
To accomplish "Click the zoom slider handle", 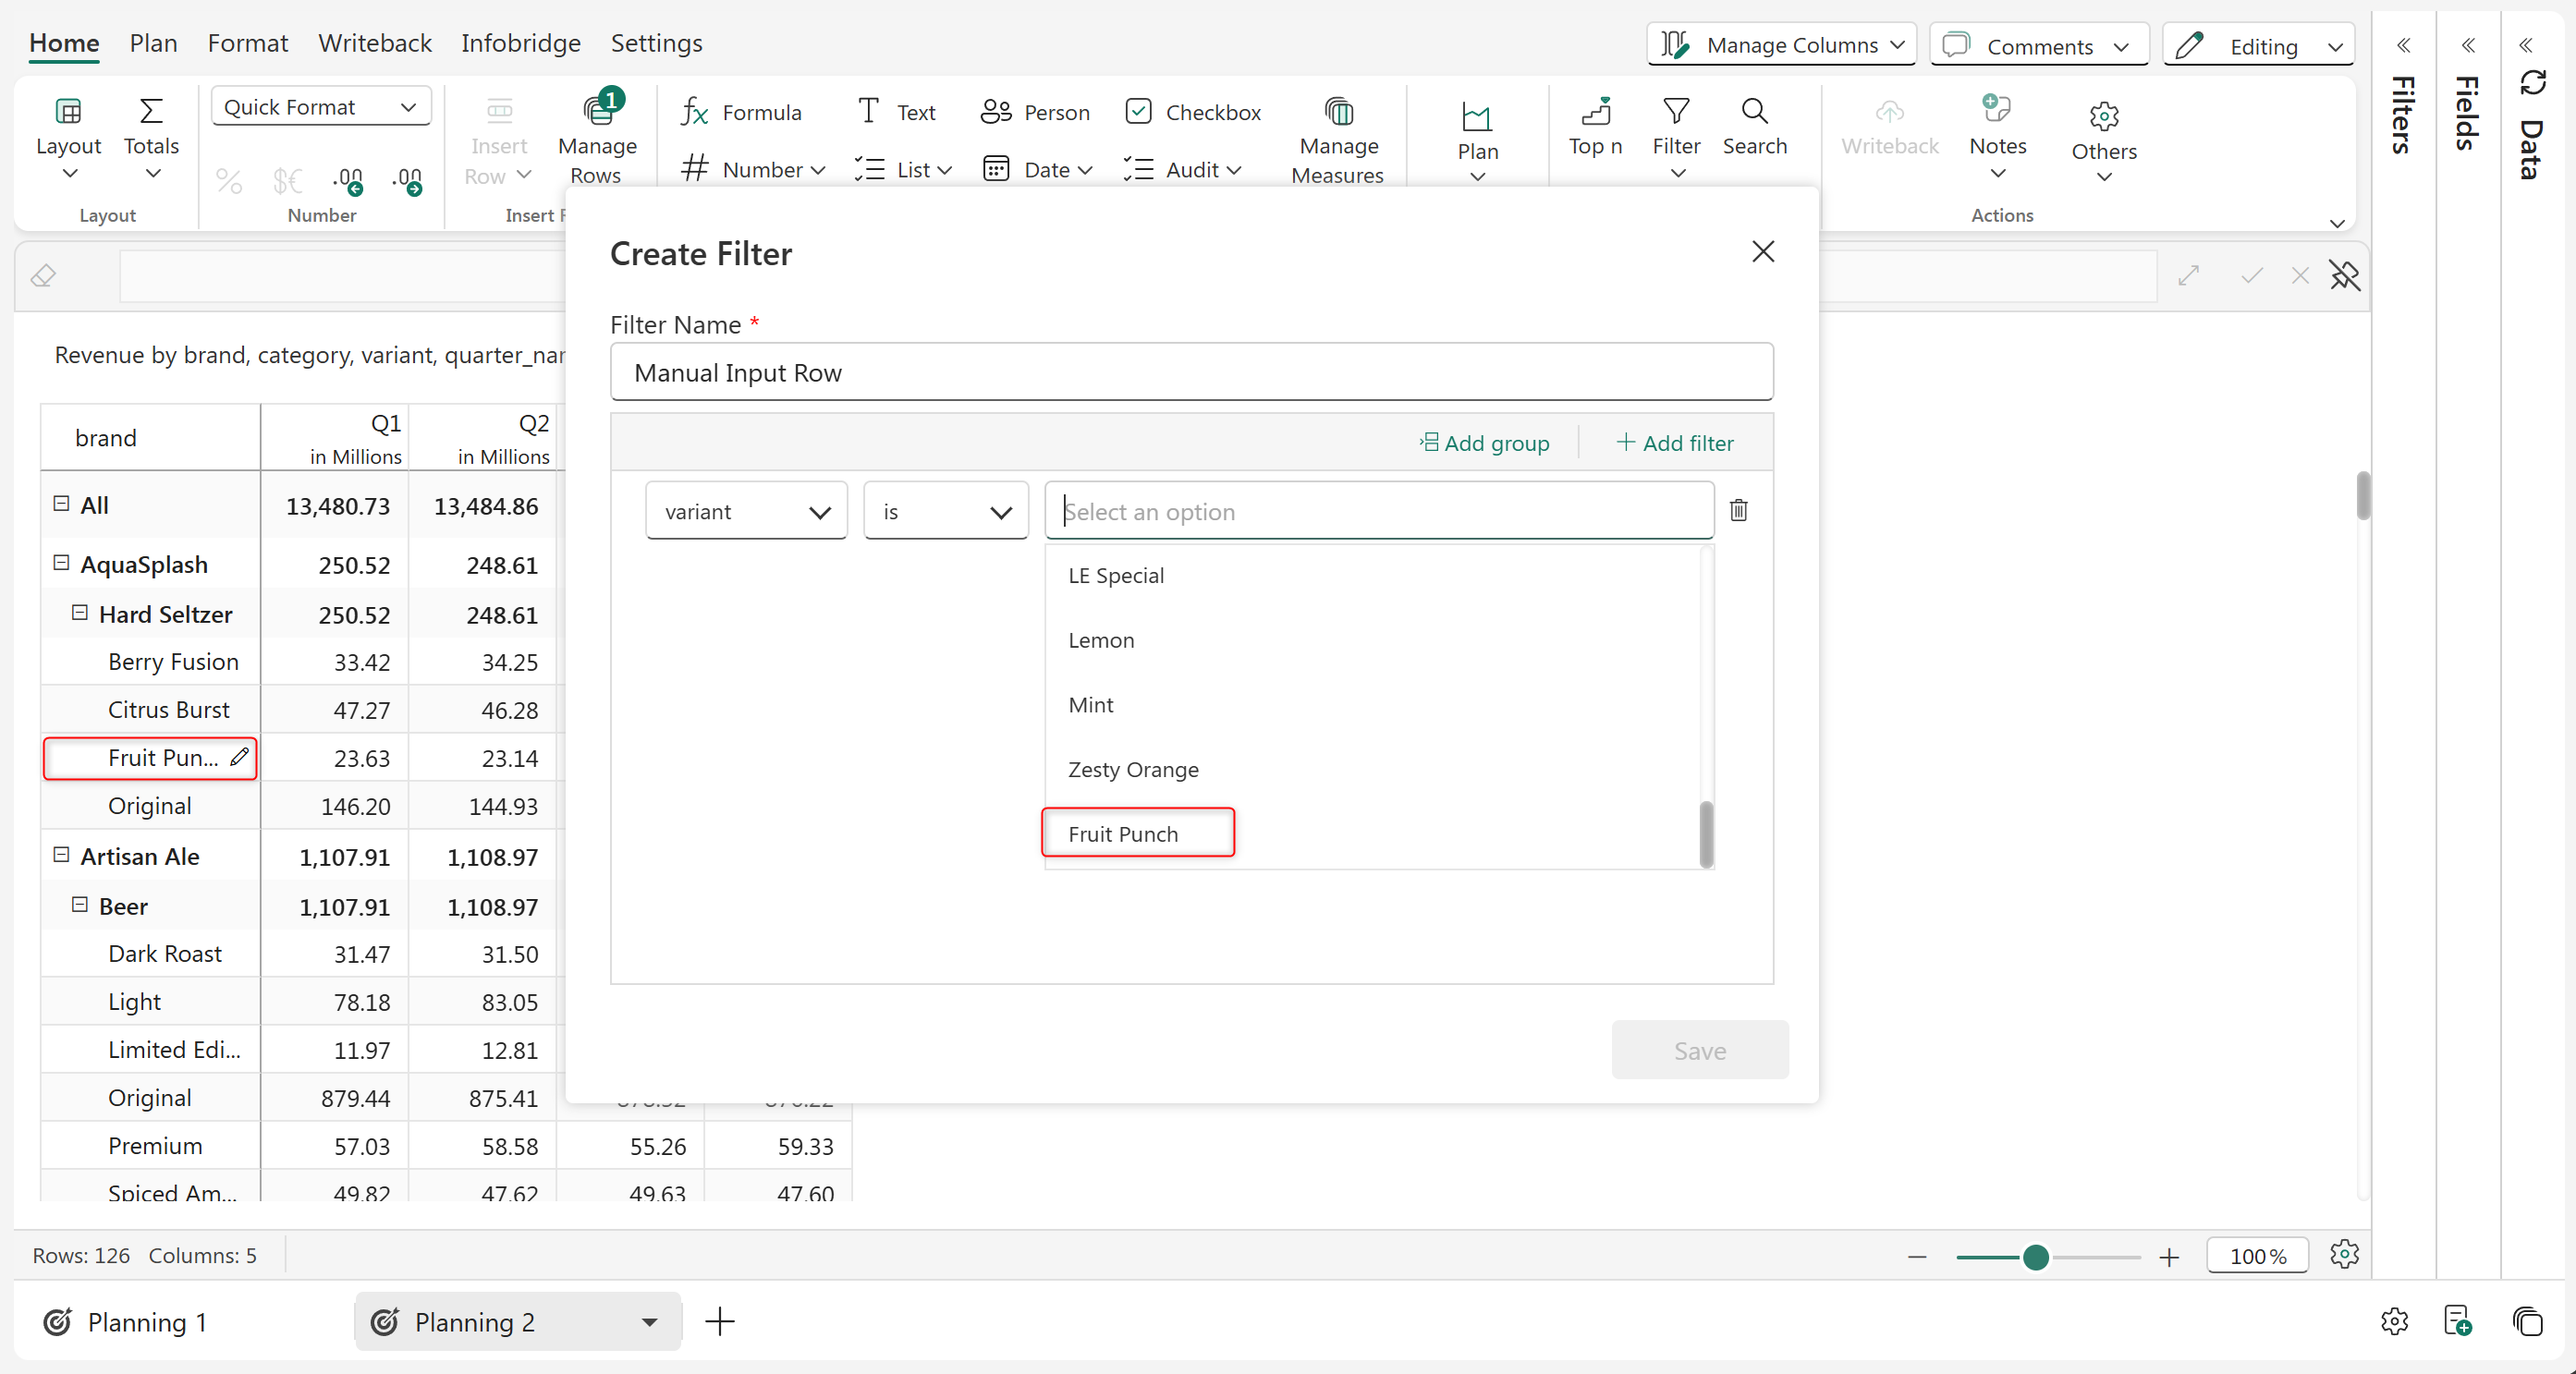I will point(2035,1257).
